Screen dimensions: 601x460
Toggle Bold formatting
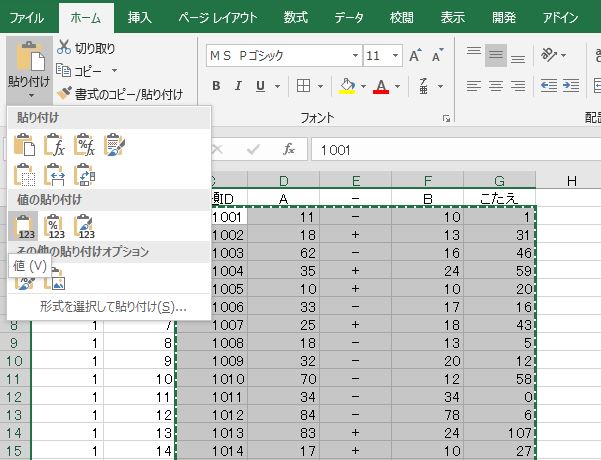pyautogui.click(x=216, y=86)
